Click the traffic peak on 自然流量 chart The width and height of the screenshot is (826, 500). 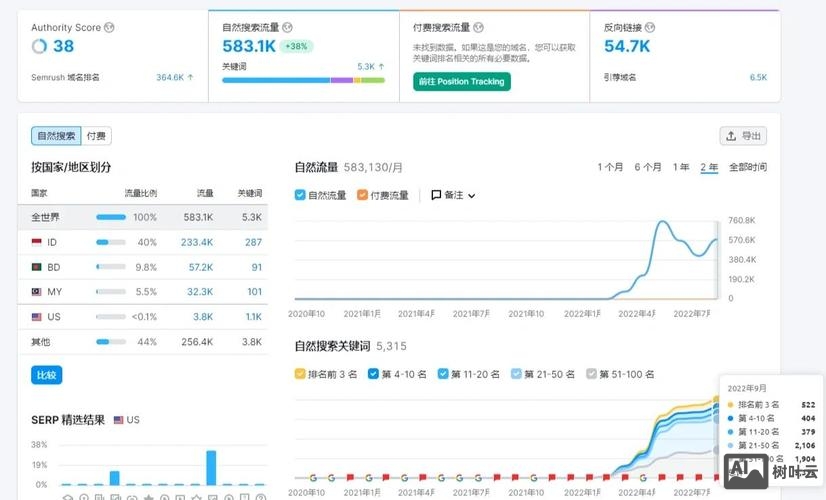click(x=663, y=222)
